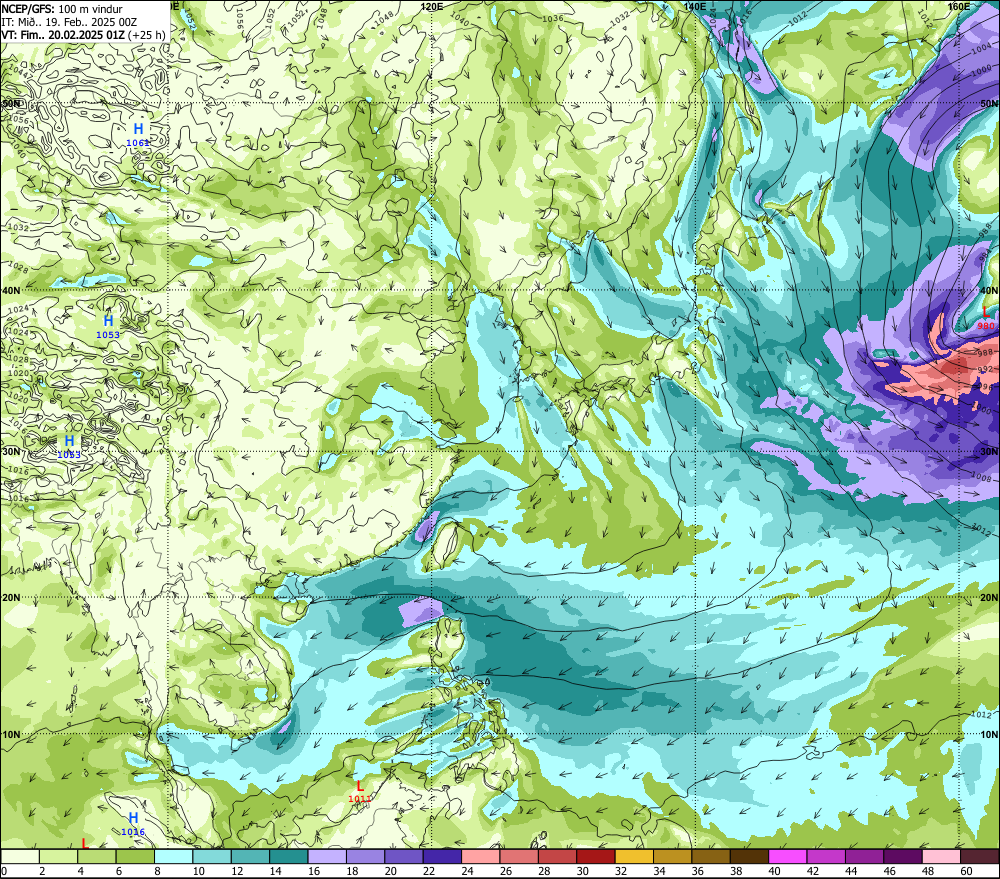Click the 1008 isobar label at right edge
Viewport: 1000px width, 879px height.
(982, 477)
